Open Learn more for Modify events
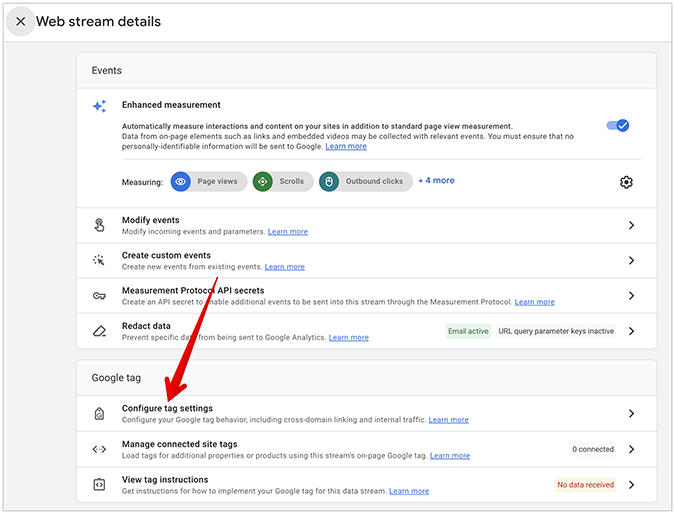Image resolution: width=675 pixels, height=514 pixels. click(x=288, y=232)
